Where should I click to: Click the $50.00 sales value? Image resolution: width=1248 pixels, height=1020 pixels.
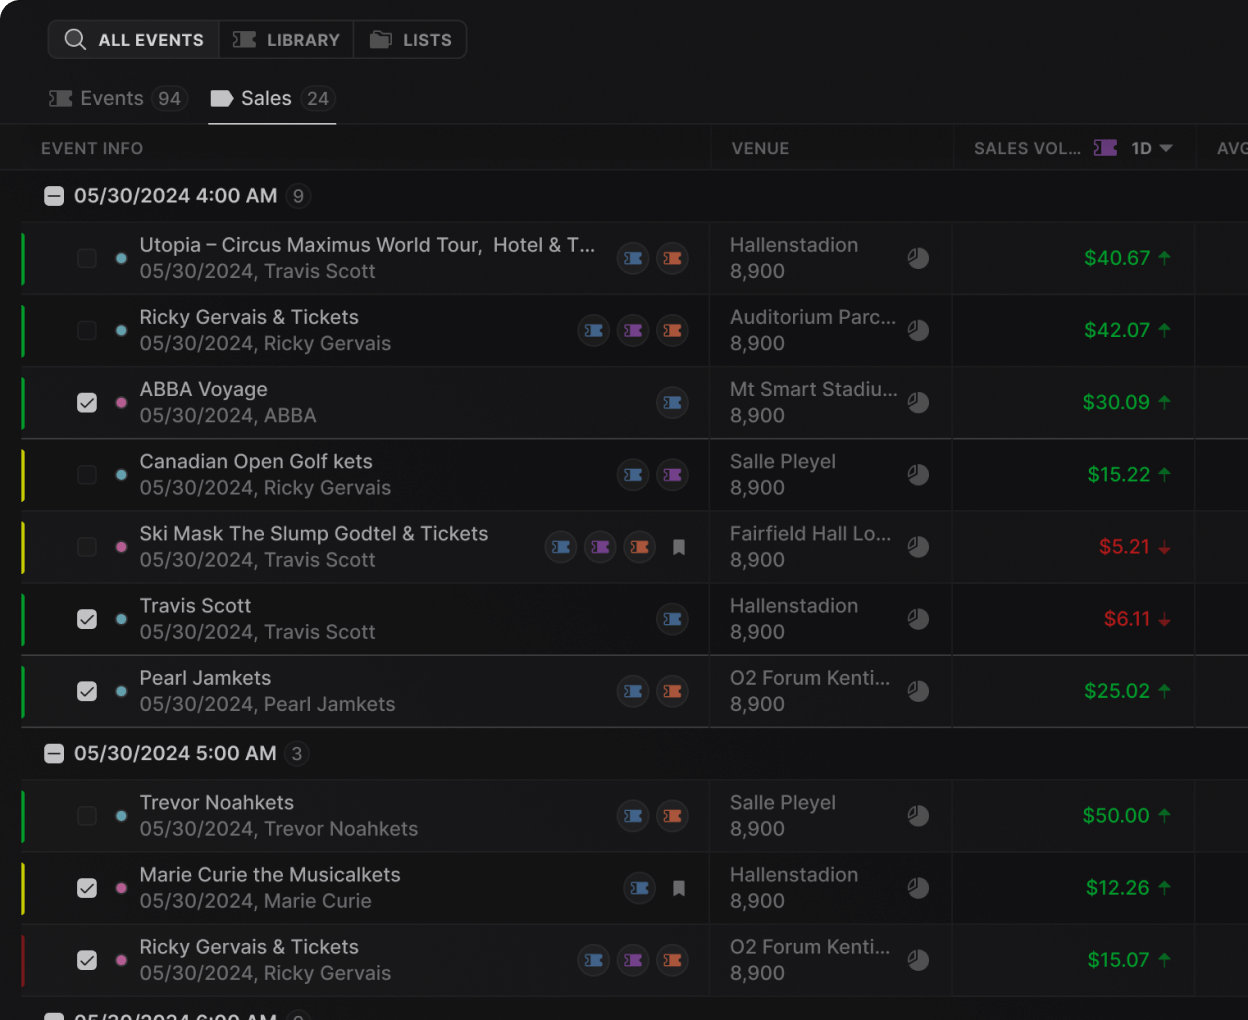tap(1116, 816)
